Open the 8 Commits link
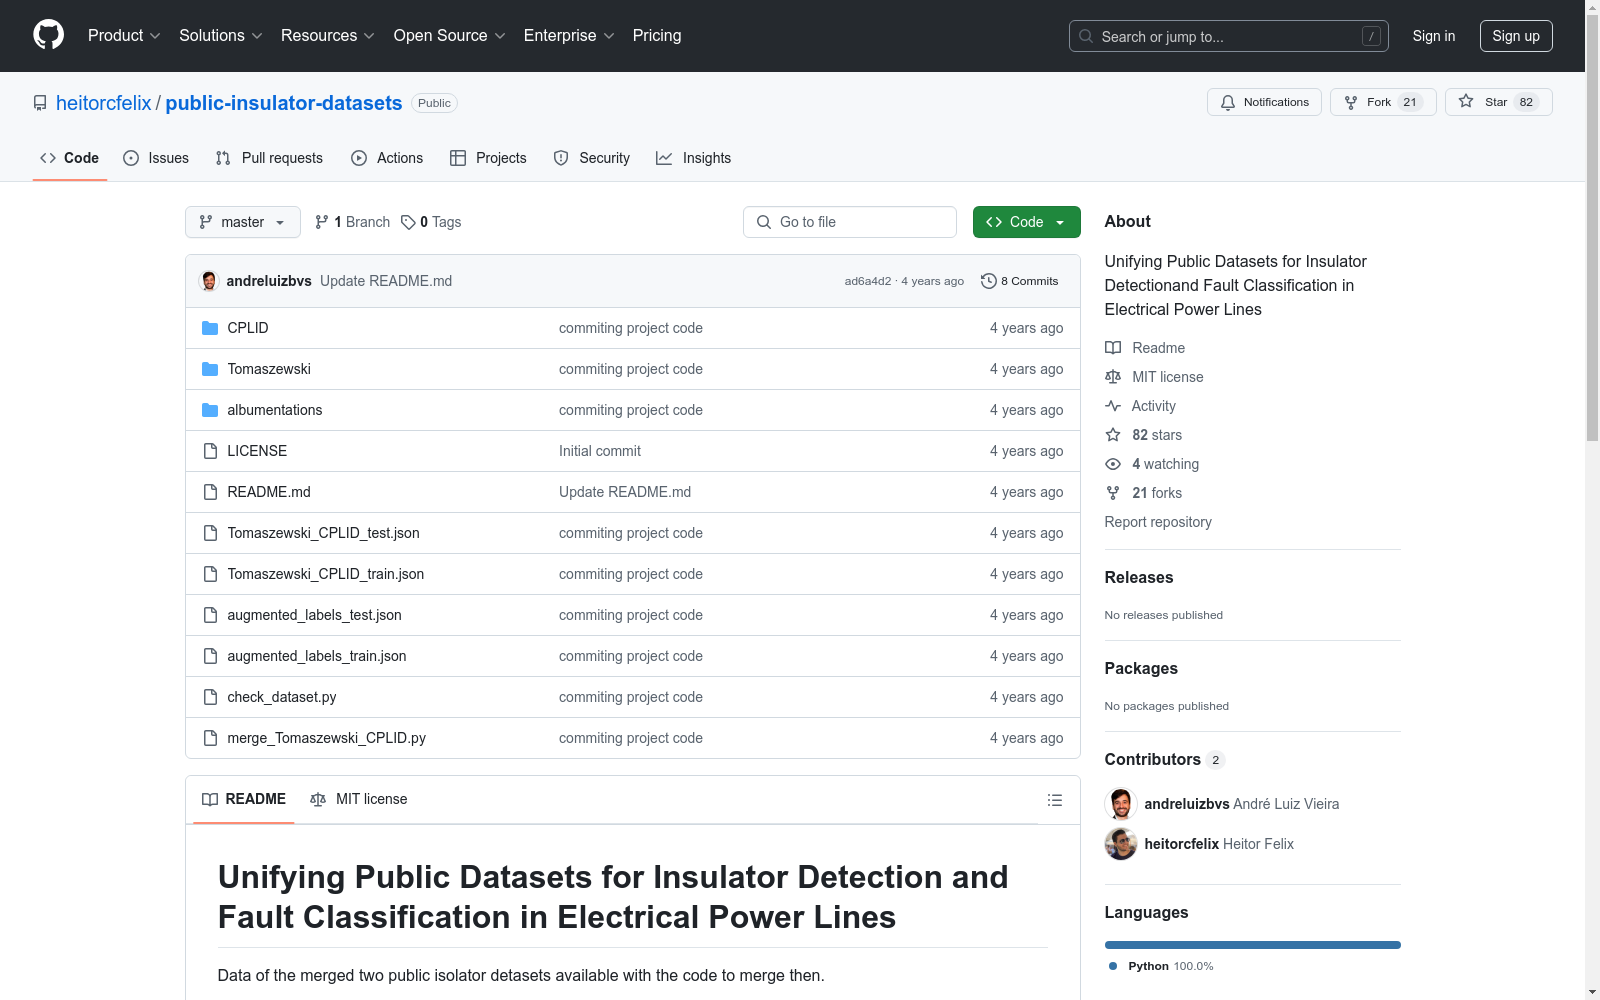The image size is (1600, 1000). point(1020,281)
